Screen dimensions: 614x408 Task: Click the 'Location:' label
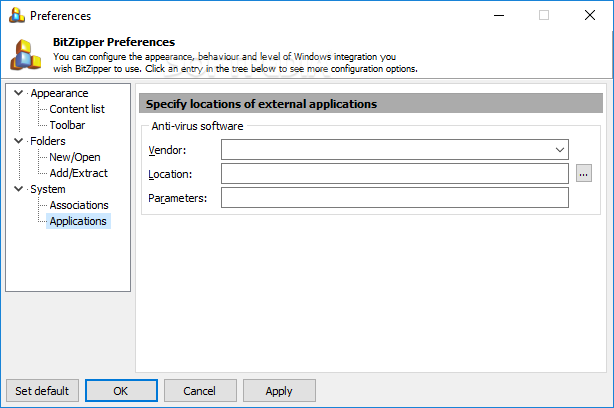coord(170,174)
